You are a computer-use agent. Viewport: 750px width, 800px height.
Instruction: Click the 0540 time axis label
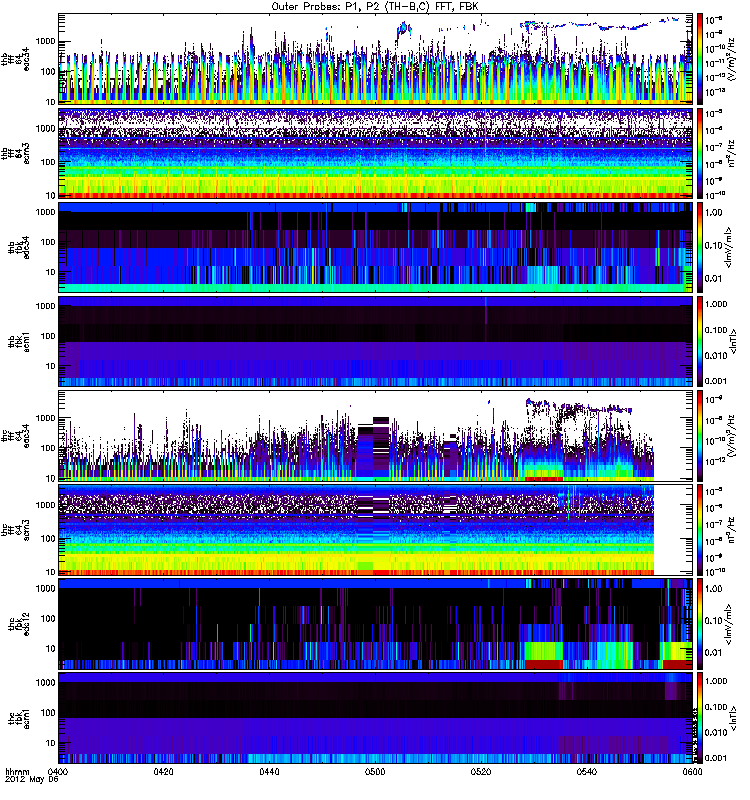pyautogui.click(x=586, y=771)
